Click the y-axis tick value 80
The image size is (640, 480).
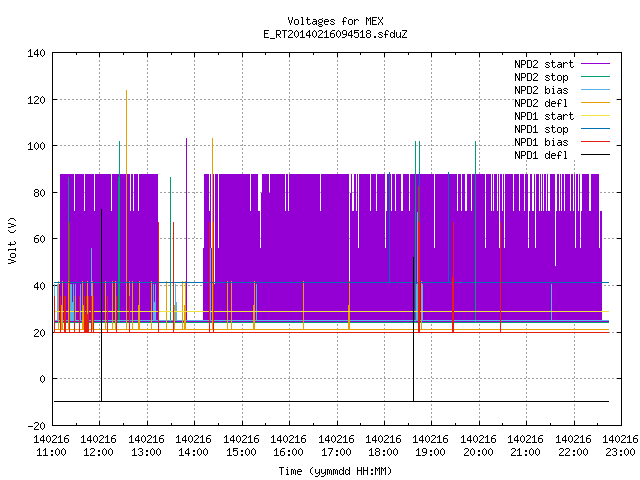tap(39, 193)
